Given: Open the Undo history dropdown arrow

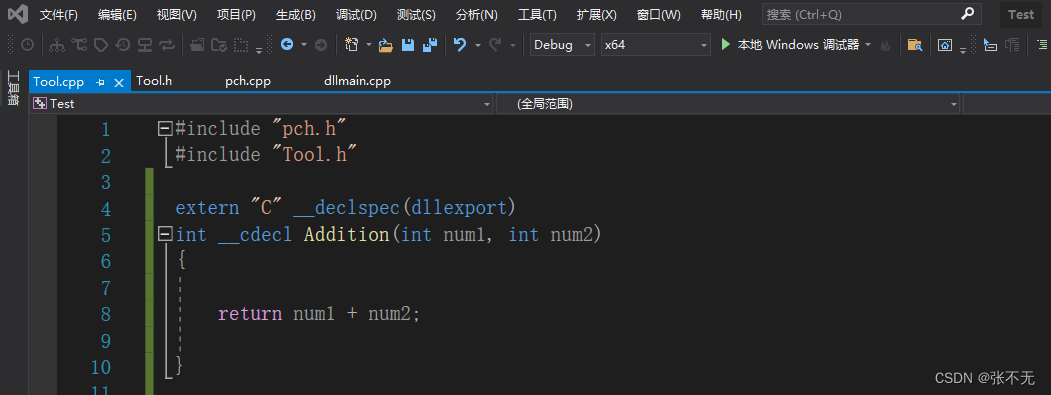Looking at the screenshot, I should (477, 45).
